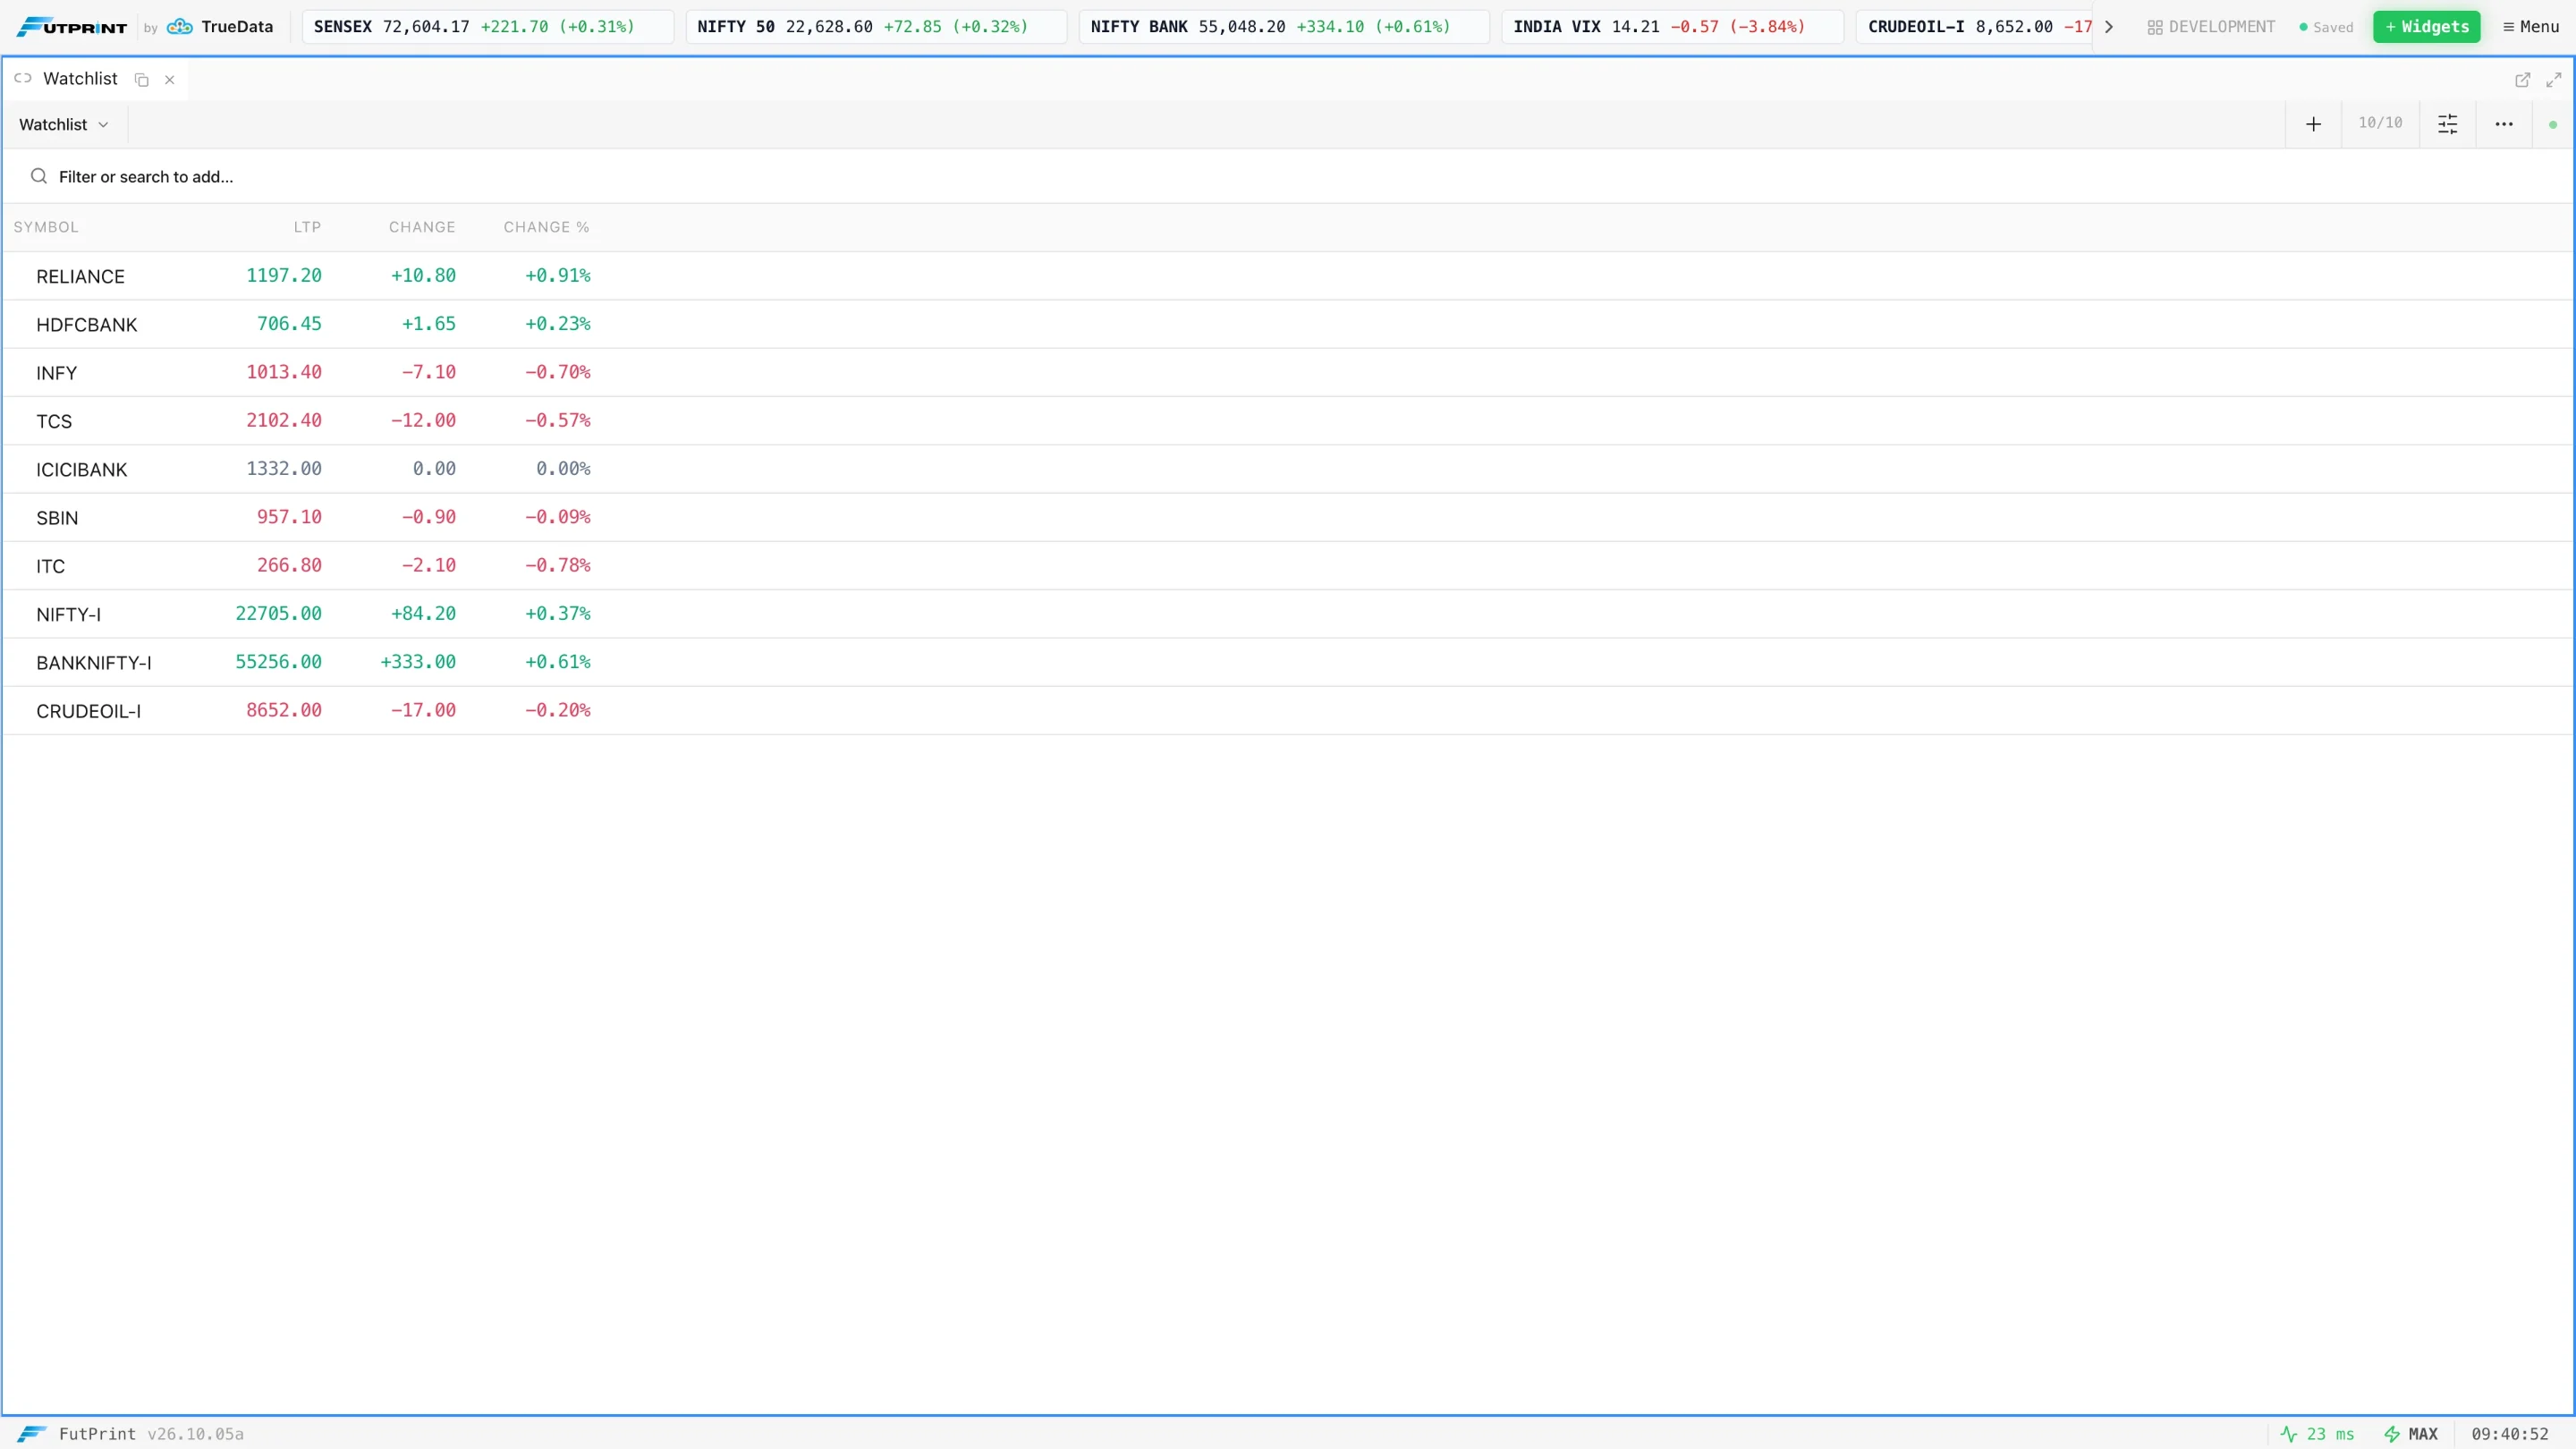Click the DEVELOPMENT layout grid icon

(2154, 27)
